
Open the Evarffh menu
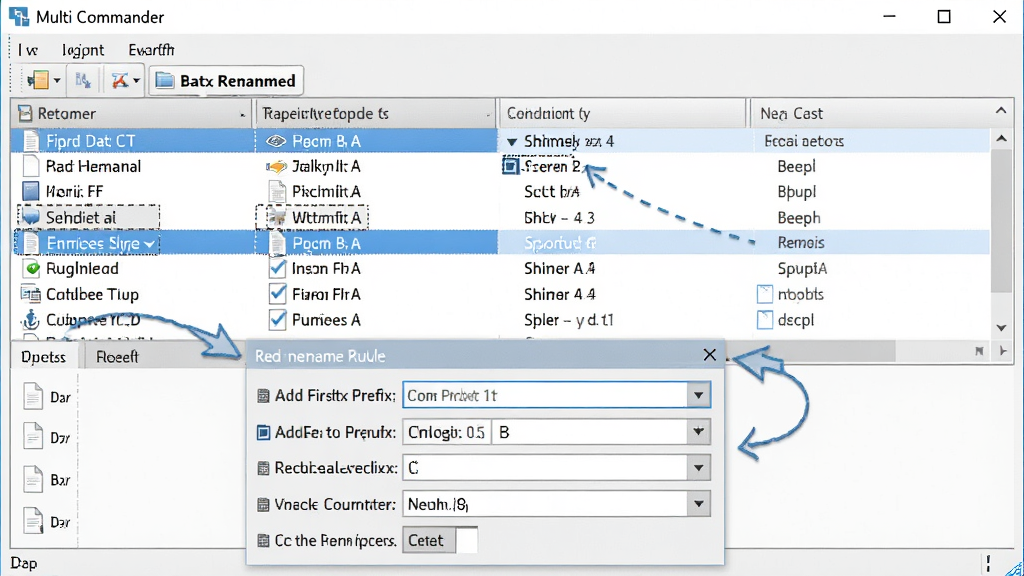coord(151,50)
